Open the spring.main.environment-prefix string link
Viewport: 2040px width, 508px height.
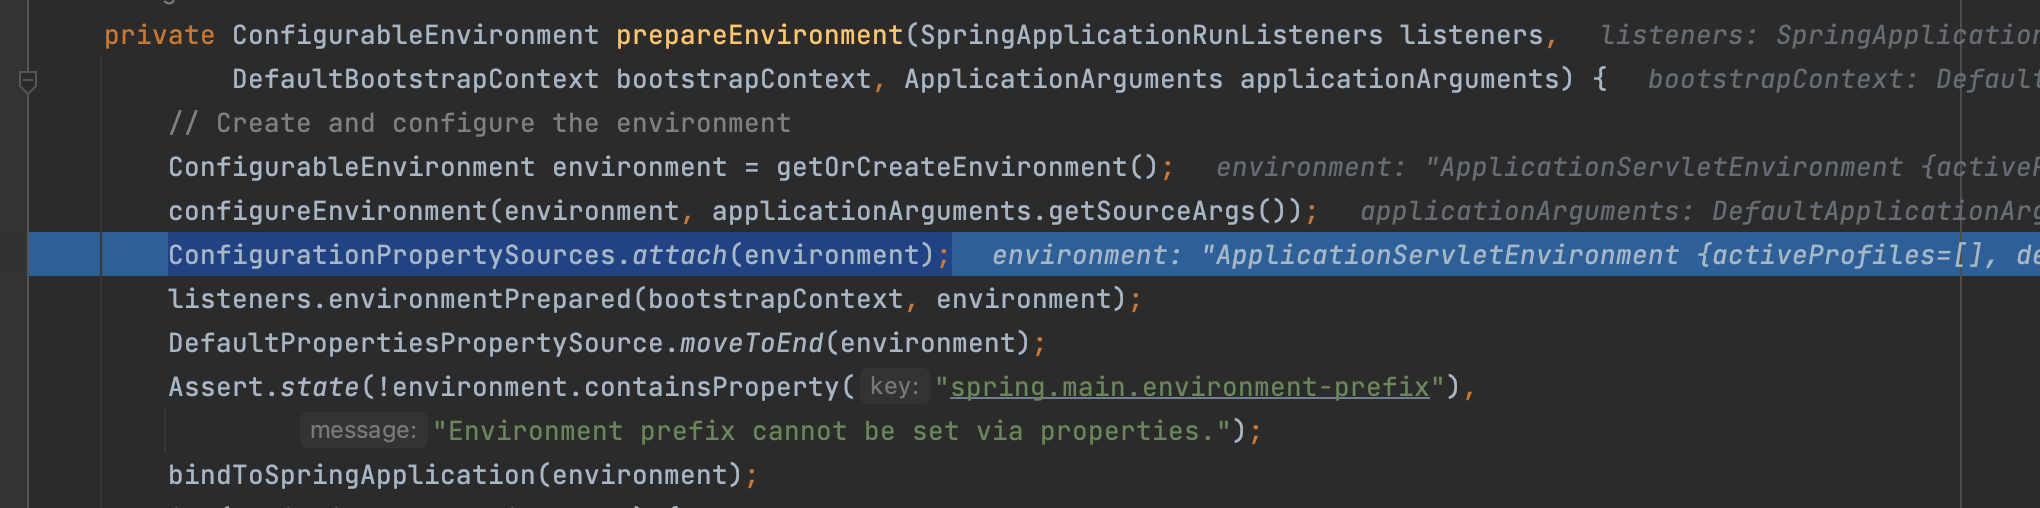1189,387
